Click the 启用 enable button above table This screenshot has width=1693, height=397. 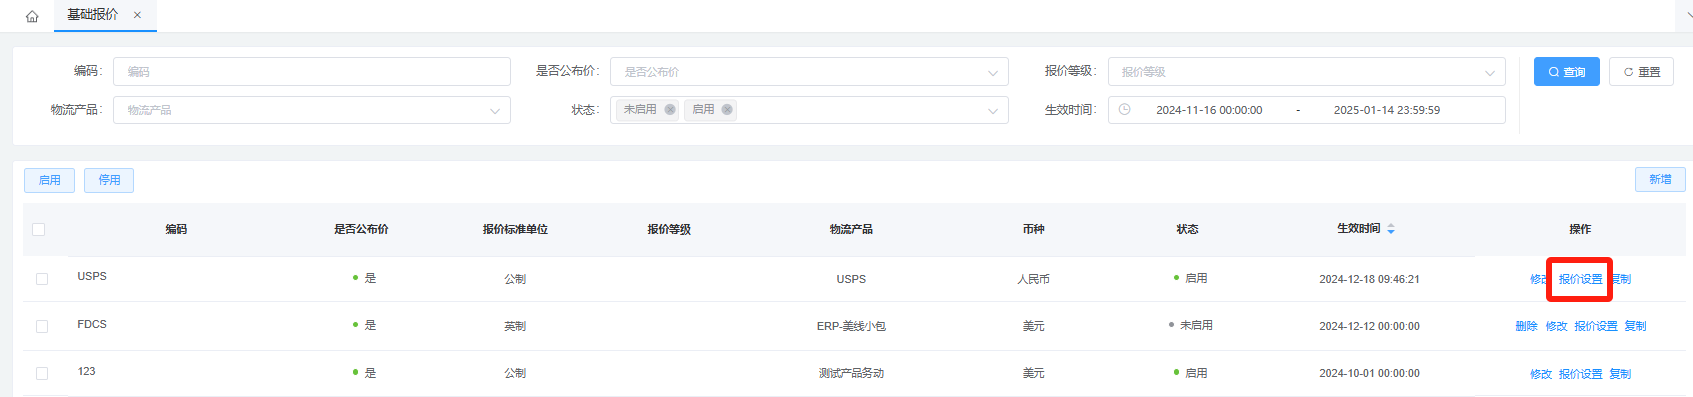tap(49, 180)
